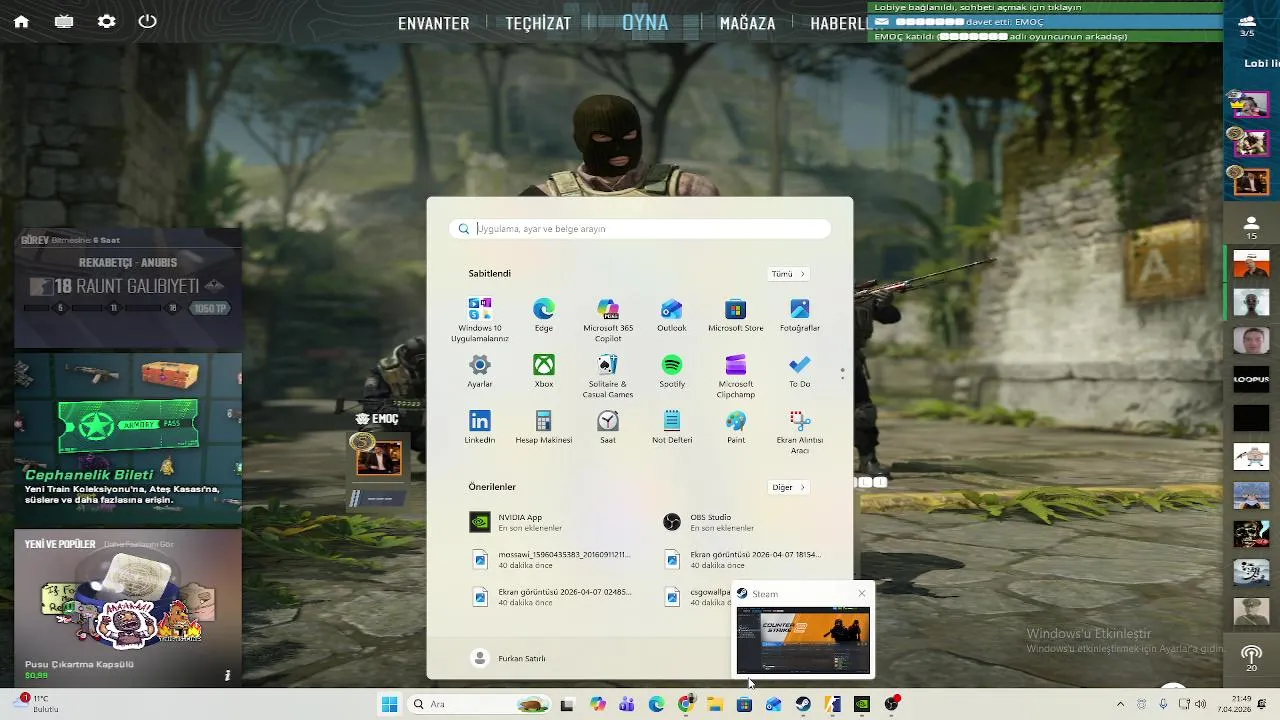The height and width of the screenshot is (720, 1280).
Task: Go to CS2 home screen icon
Action: pos(21,21)
